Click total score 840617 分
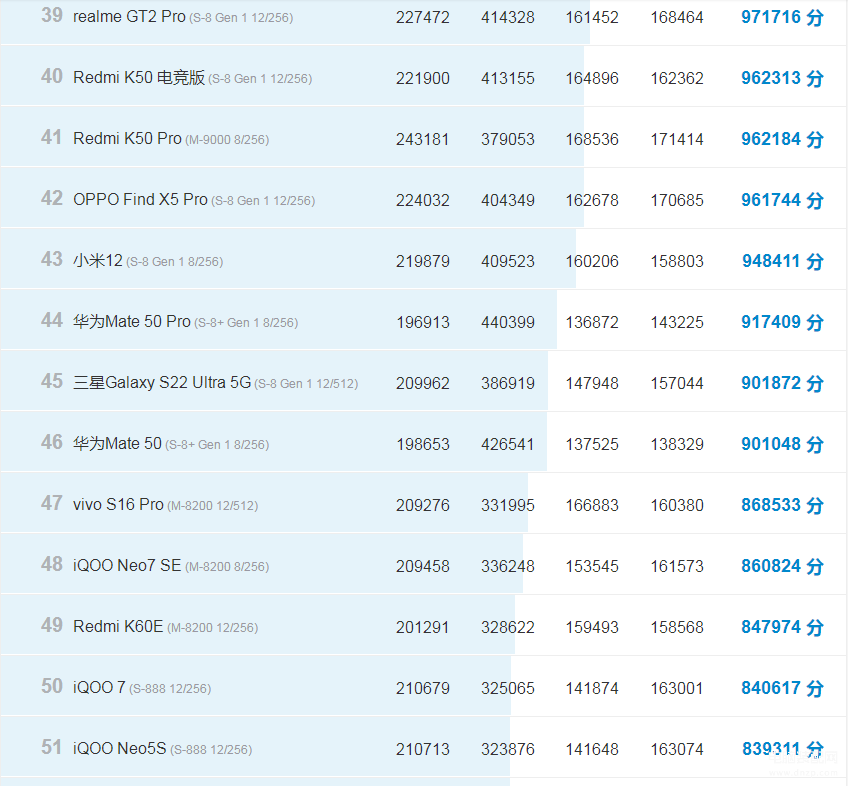This screenshot has width=848, height=786. point(782,688)
